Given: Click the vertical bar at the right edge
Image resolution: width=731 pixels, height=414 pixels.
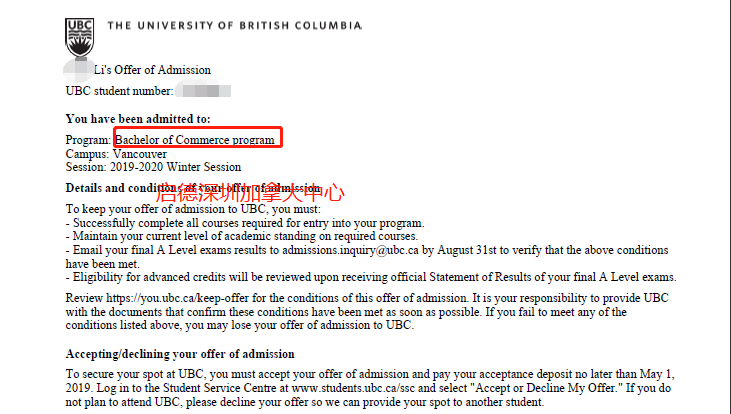Looking at the screenshot, I should pos(729,207).
